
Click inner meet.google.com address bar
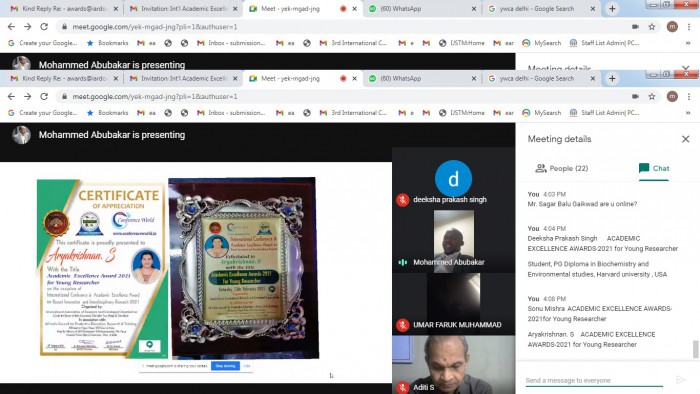coord(342,96)
